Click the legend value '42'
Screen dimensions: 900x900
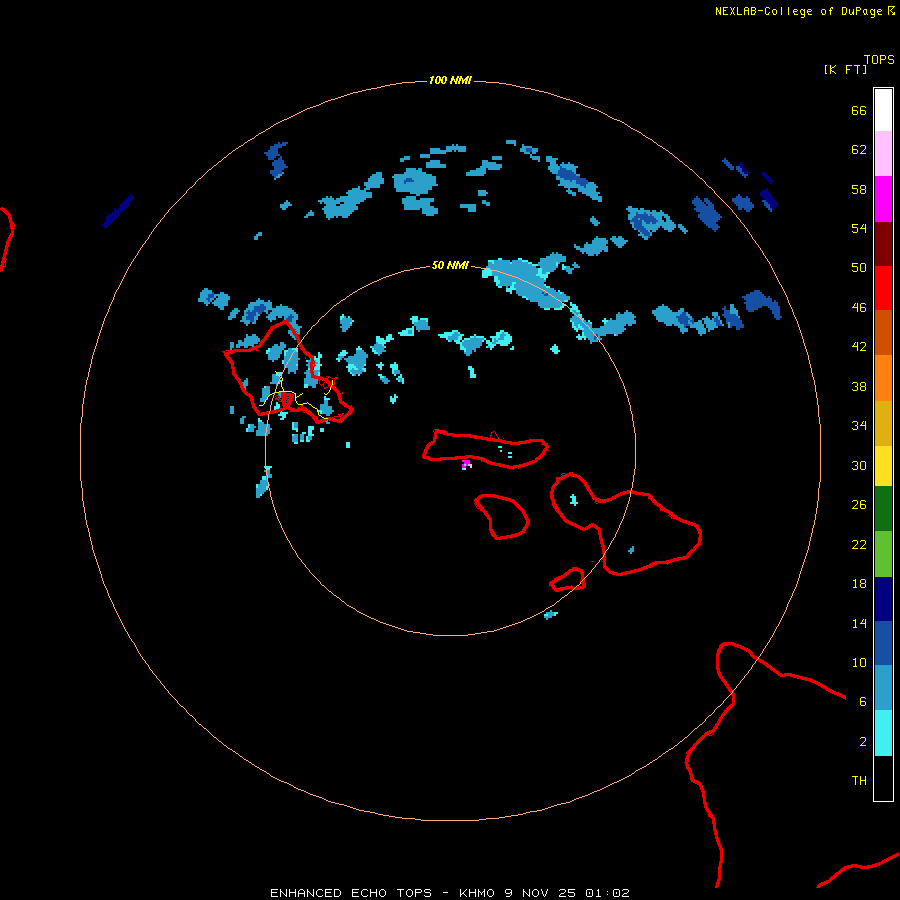coord(859,346)
